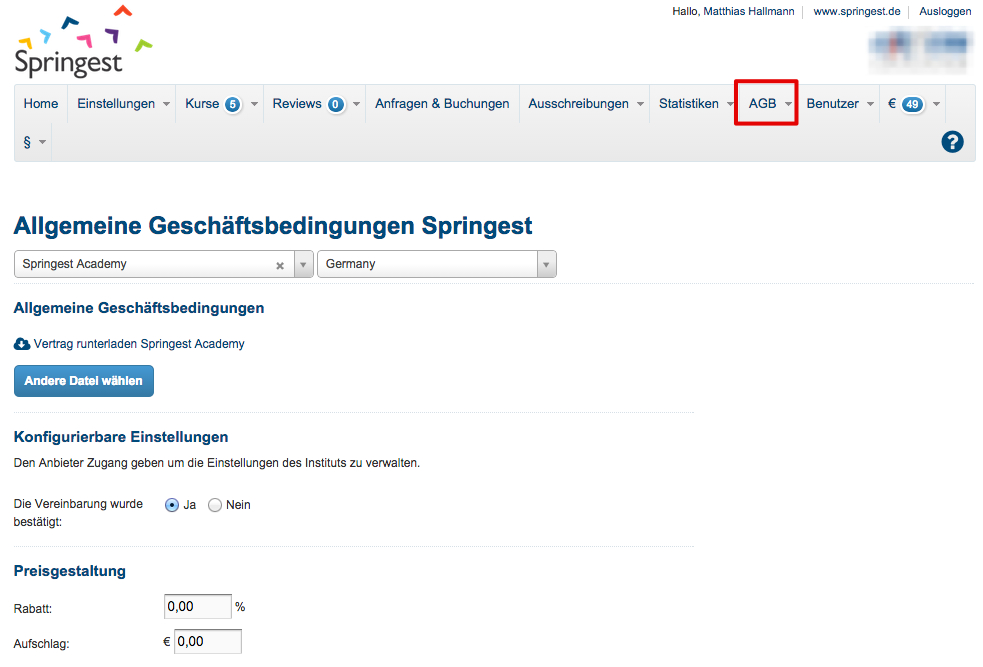
Task: Open the Benutzer menu item
Action: 833,103
